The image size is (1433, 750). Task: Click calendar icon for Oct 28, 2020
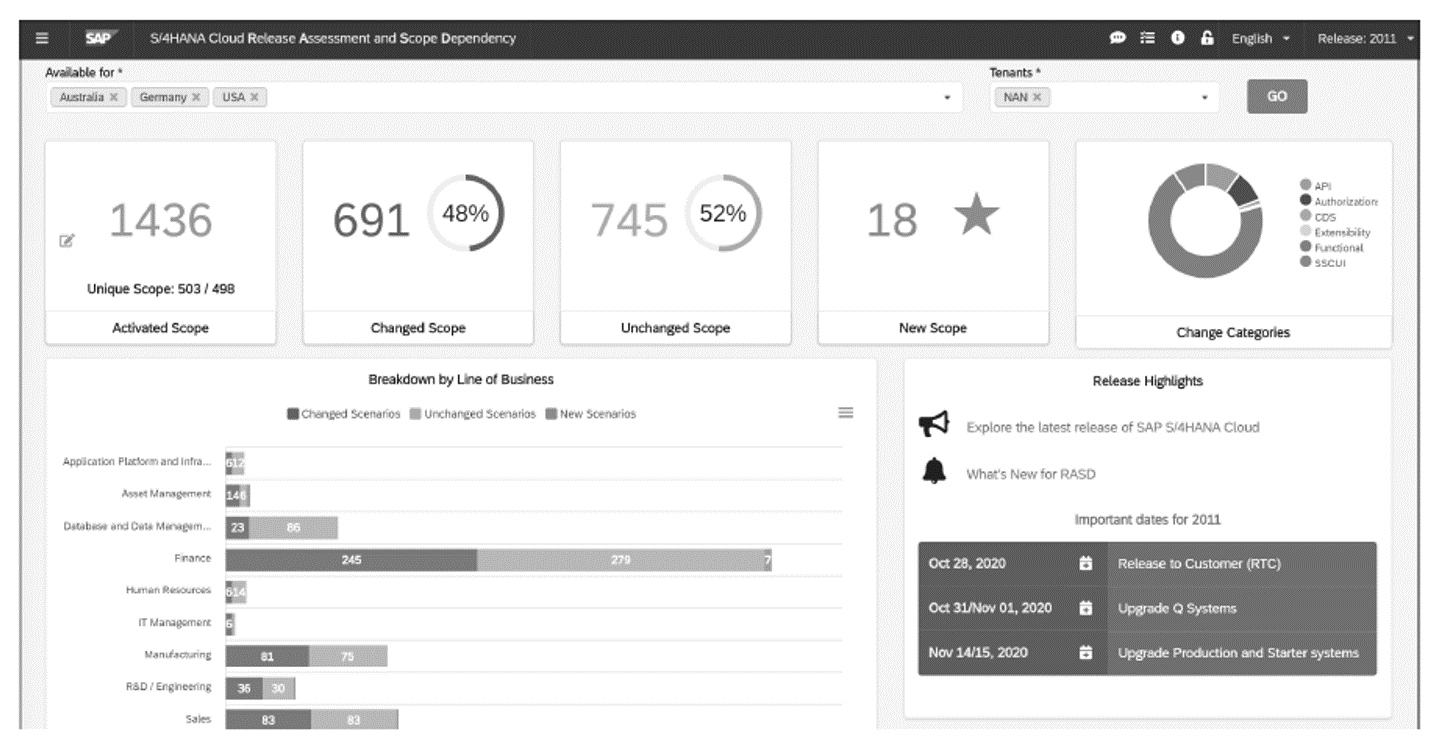[x=1086, y=563]
